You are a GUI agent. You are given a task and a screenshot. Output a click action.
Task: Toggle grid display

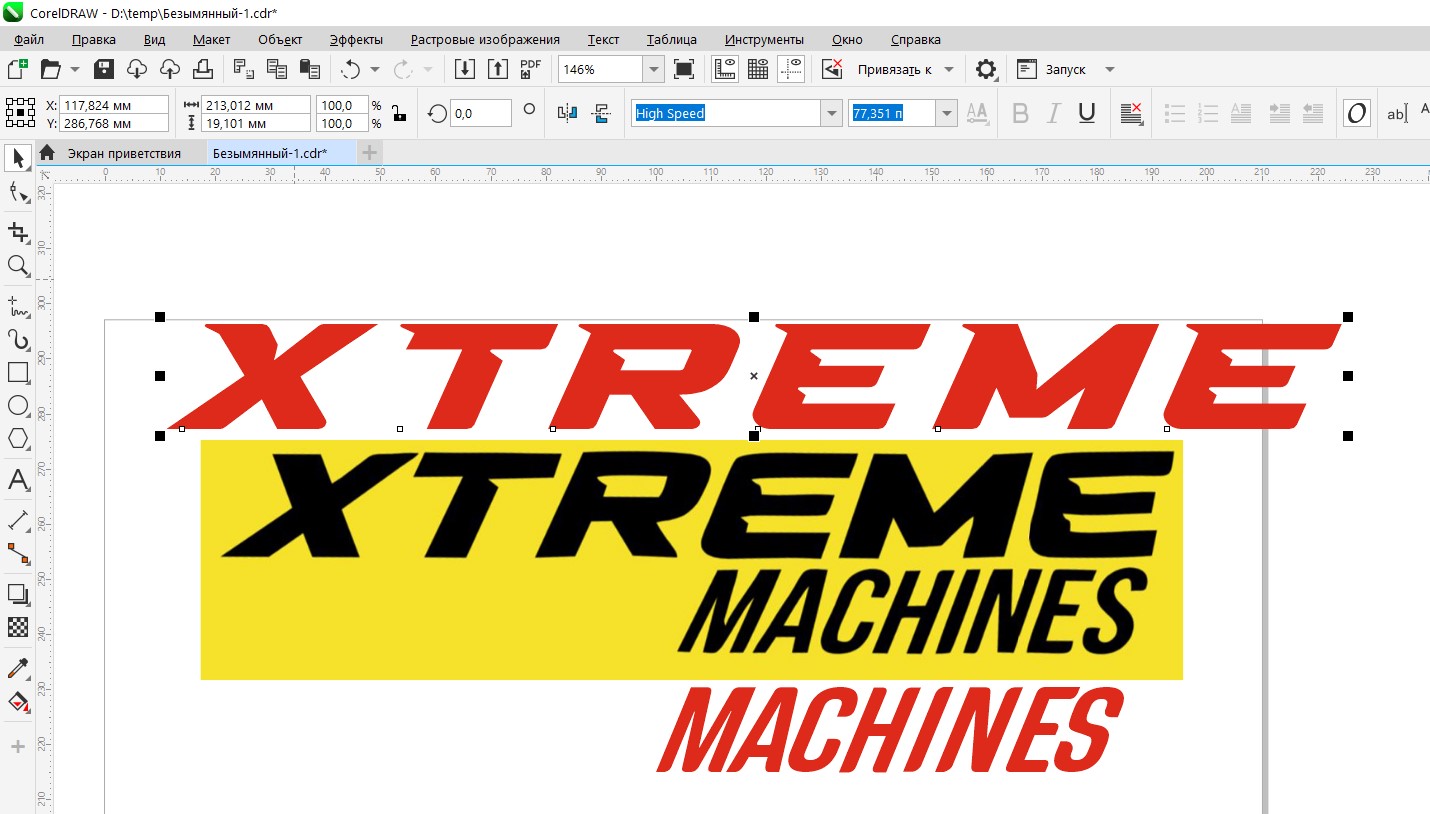(x=758, y=69)
